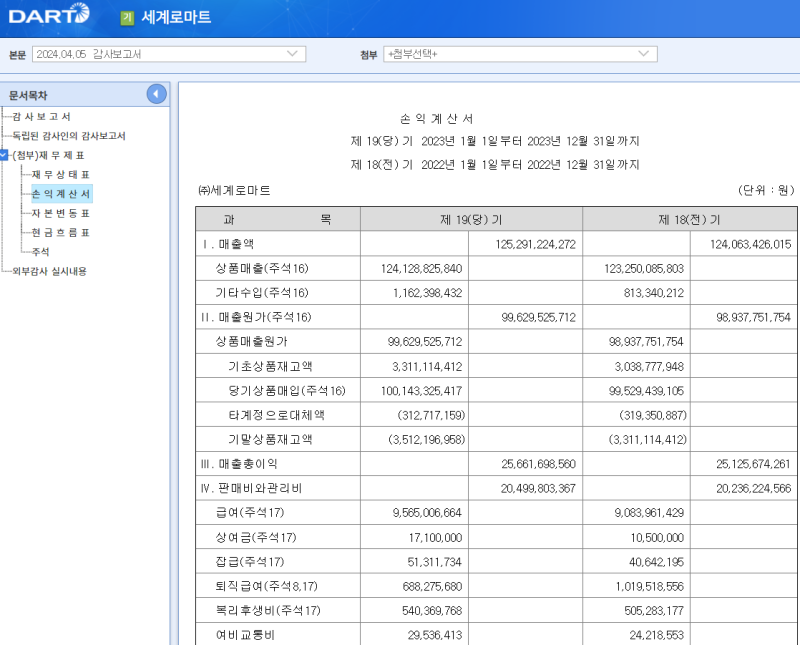Click II. 매출원가(주석16) row label
The image size is (800, 645).
tap(256, 317)
